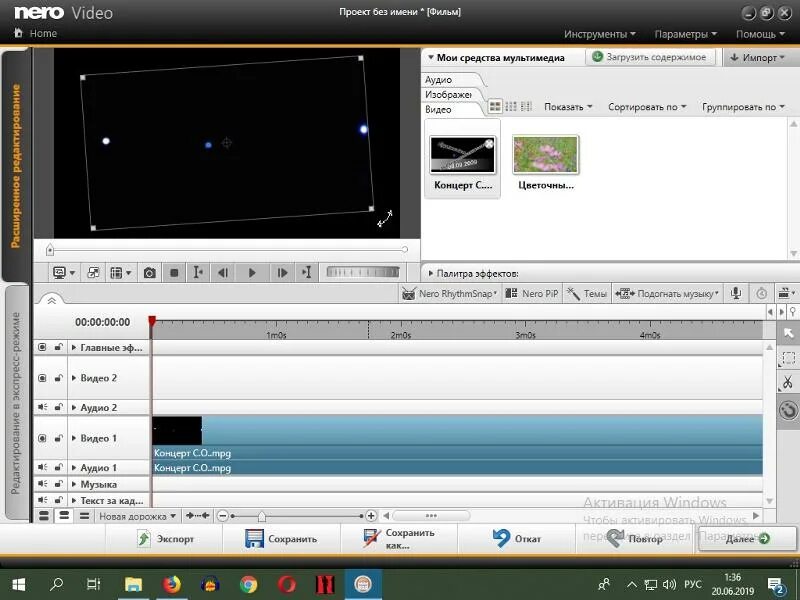Image resolution: width=800 pixels, height=600 pixels.
Task: Jump to the clip start marker
Action: (x=198, y=273)
